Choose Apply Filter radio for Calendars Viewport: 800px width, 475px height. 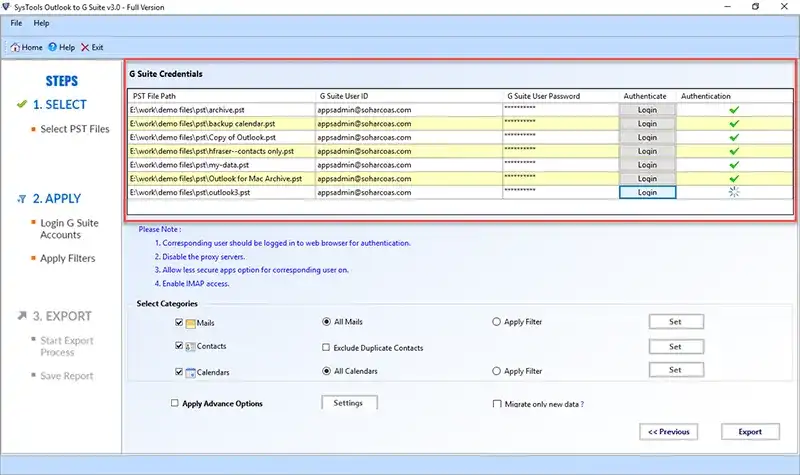pos(496,371)
